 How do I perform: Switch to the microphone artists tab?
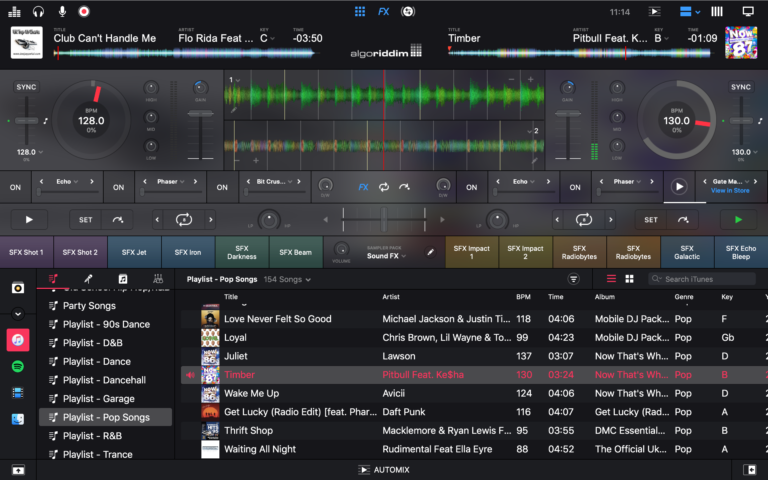(x=88, y=279)
